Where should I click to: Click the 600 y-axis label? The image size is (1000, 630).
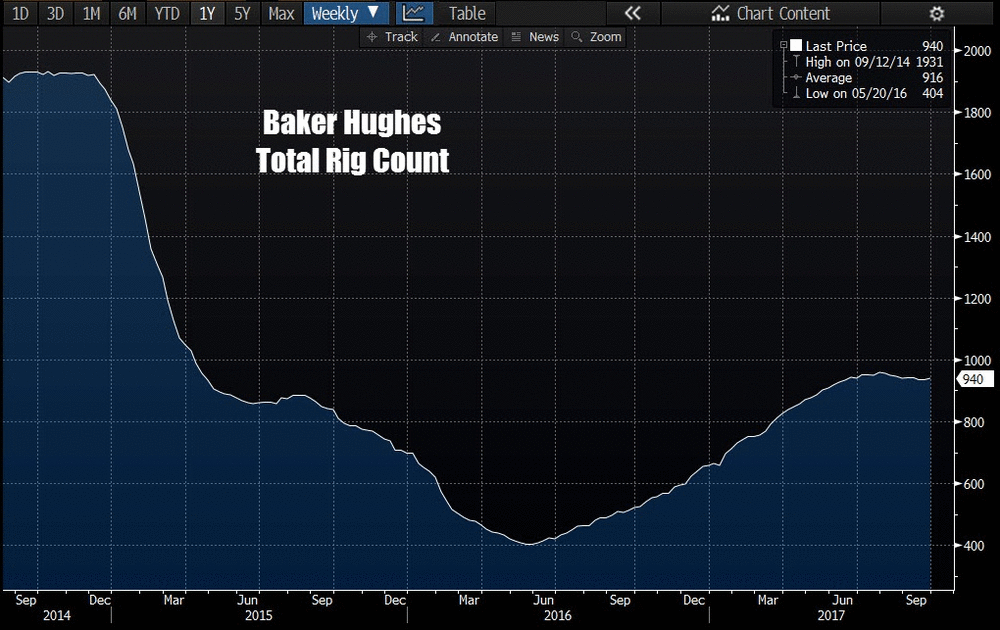(973, 484)
